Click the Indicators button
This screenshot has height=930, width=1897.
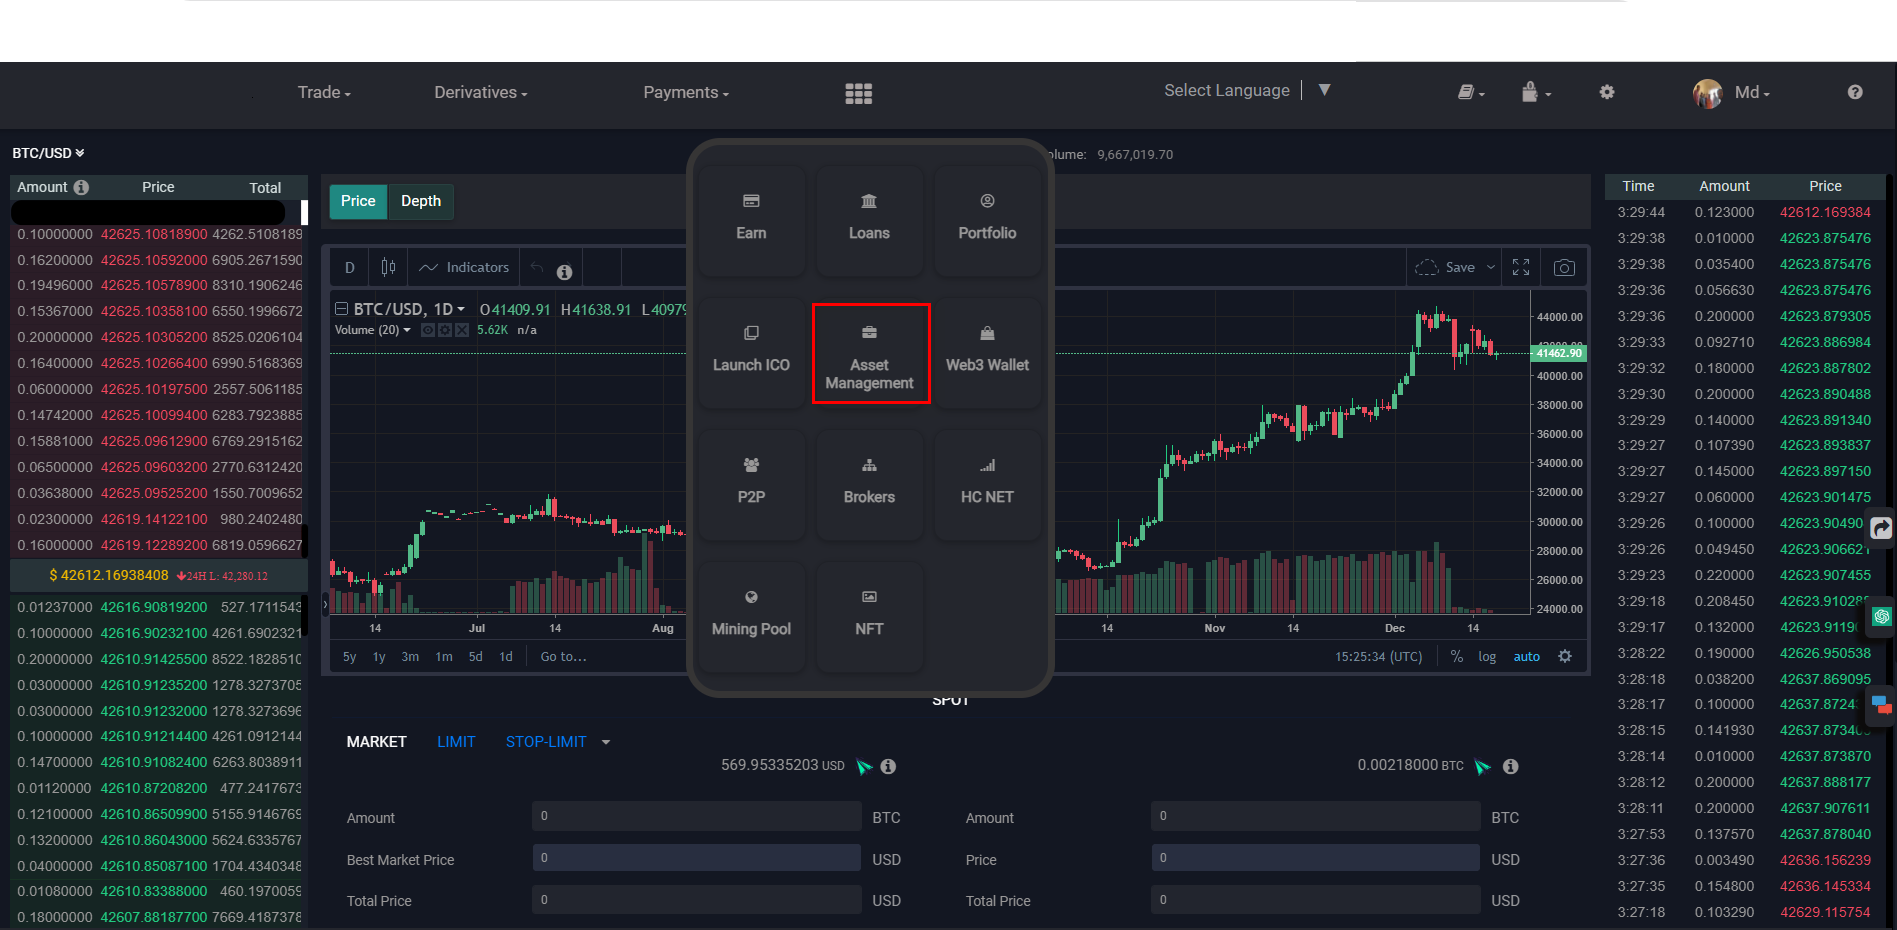464,267
